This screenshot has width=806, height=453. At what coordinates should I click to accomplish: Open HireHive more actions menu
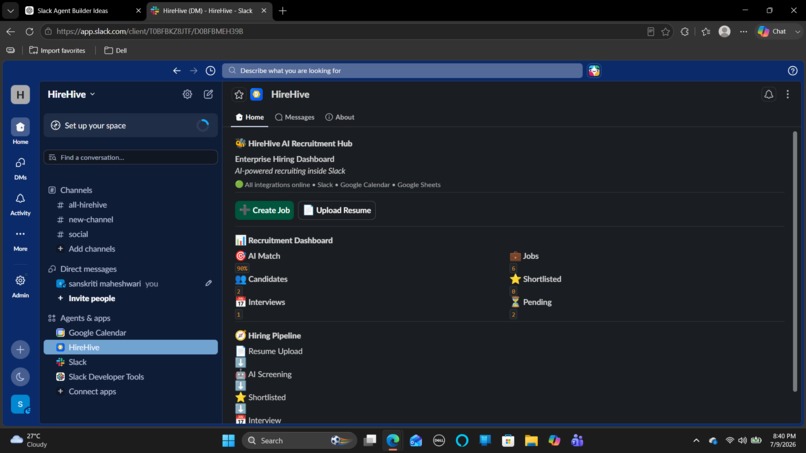click(787, 94)
